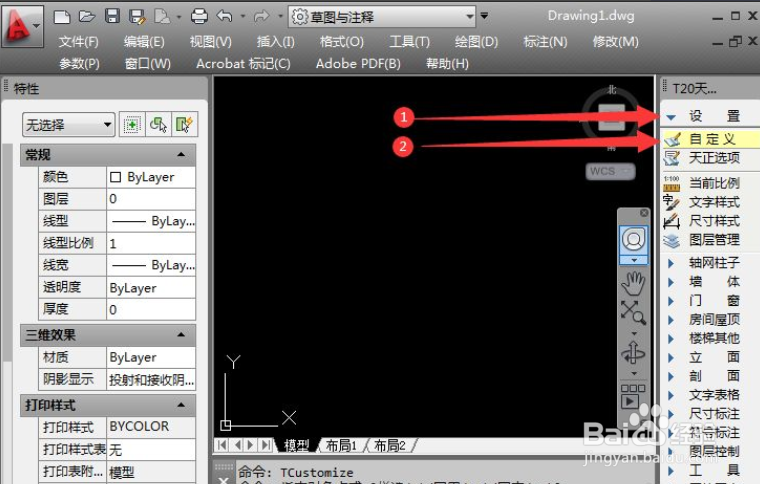Screen dimensions: 760x484
Task: Click the jump-to-first-tab arrow button
Action: coord(222,445)
